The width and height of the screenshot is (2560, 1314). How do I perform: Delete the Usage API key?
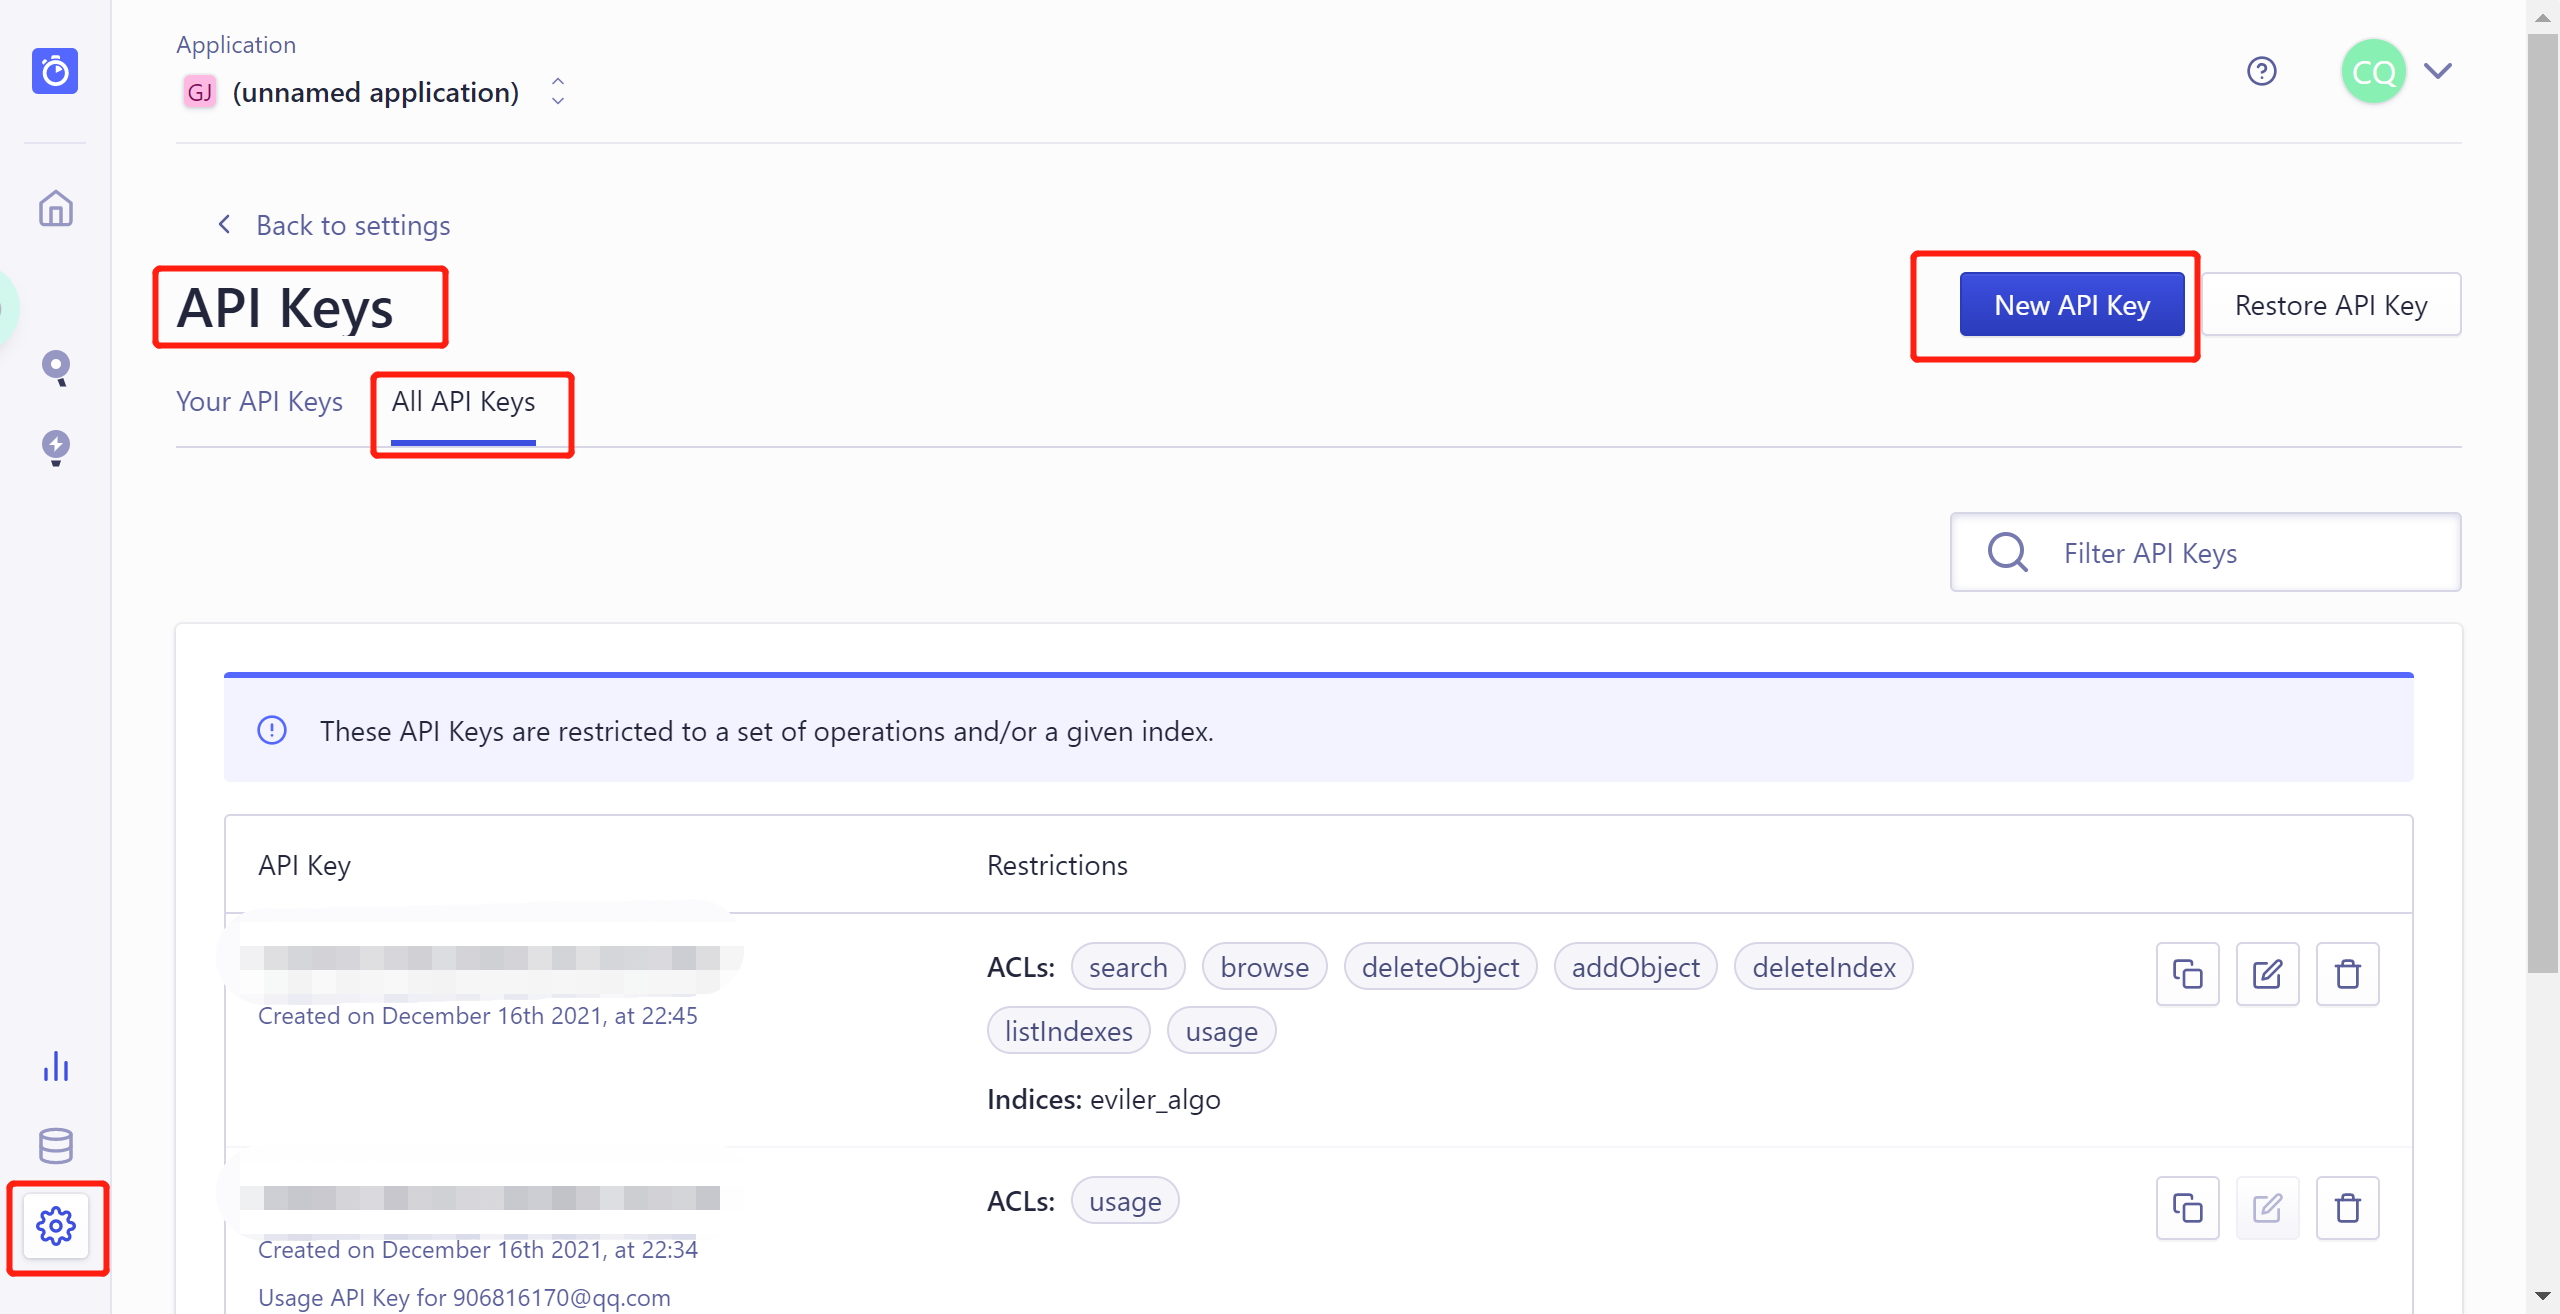[2347, 1207]
